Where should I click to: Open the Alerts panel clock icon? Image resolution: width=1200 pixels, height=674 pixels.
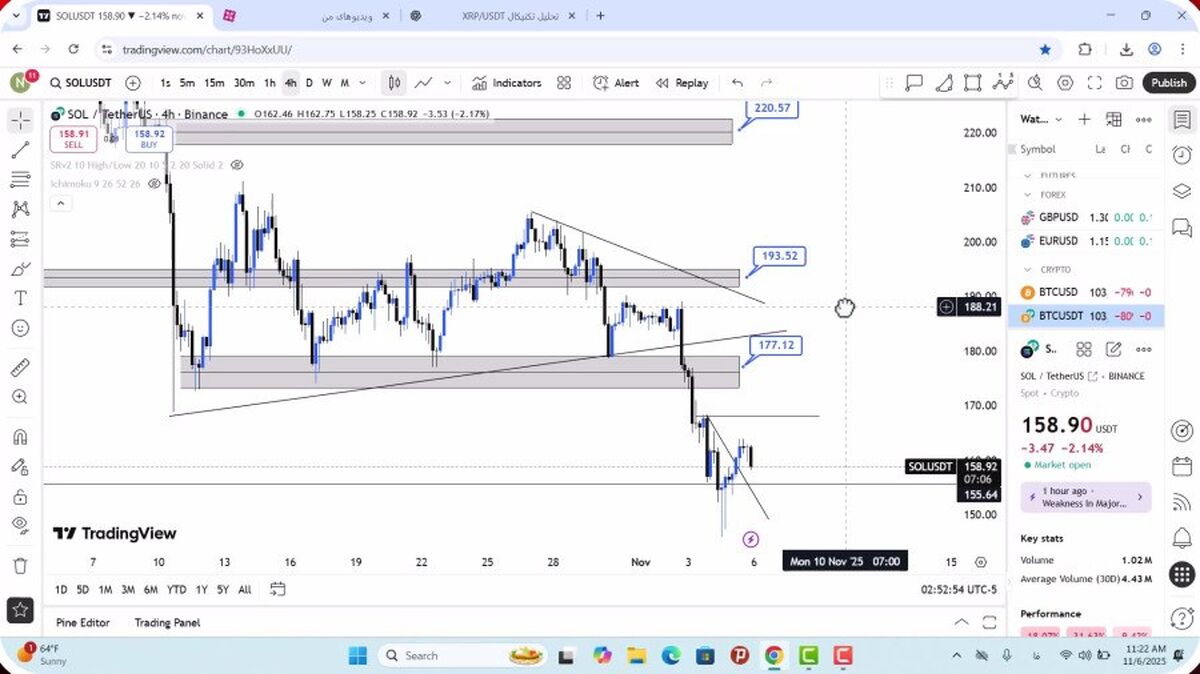pyautogui.click(x=1181, y=154)
